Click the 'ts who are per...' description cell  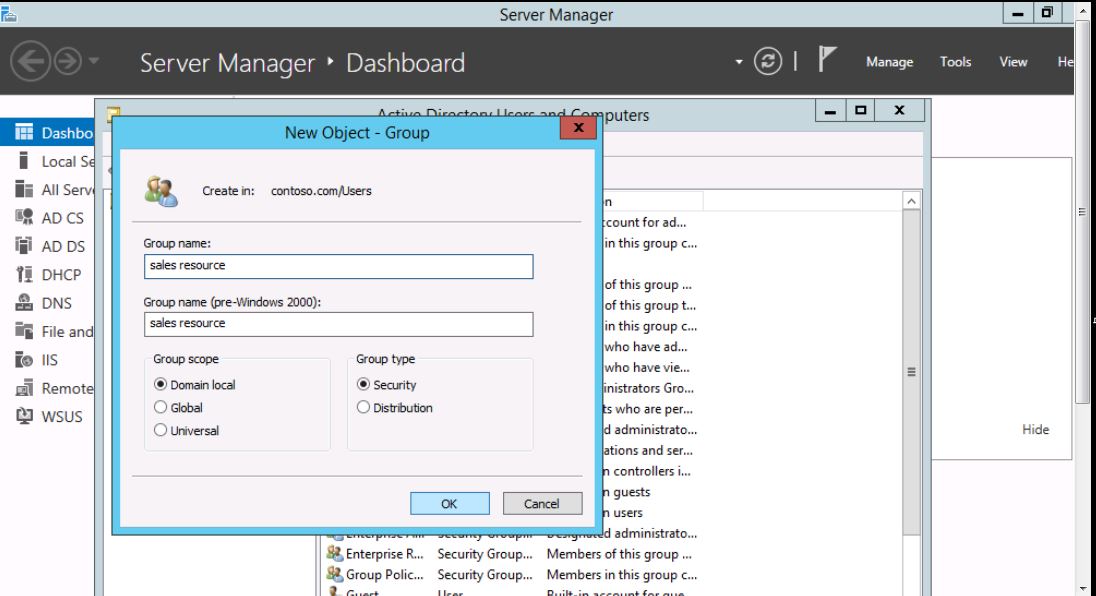pyautogui.click(x=648, y=409)
